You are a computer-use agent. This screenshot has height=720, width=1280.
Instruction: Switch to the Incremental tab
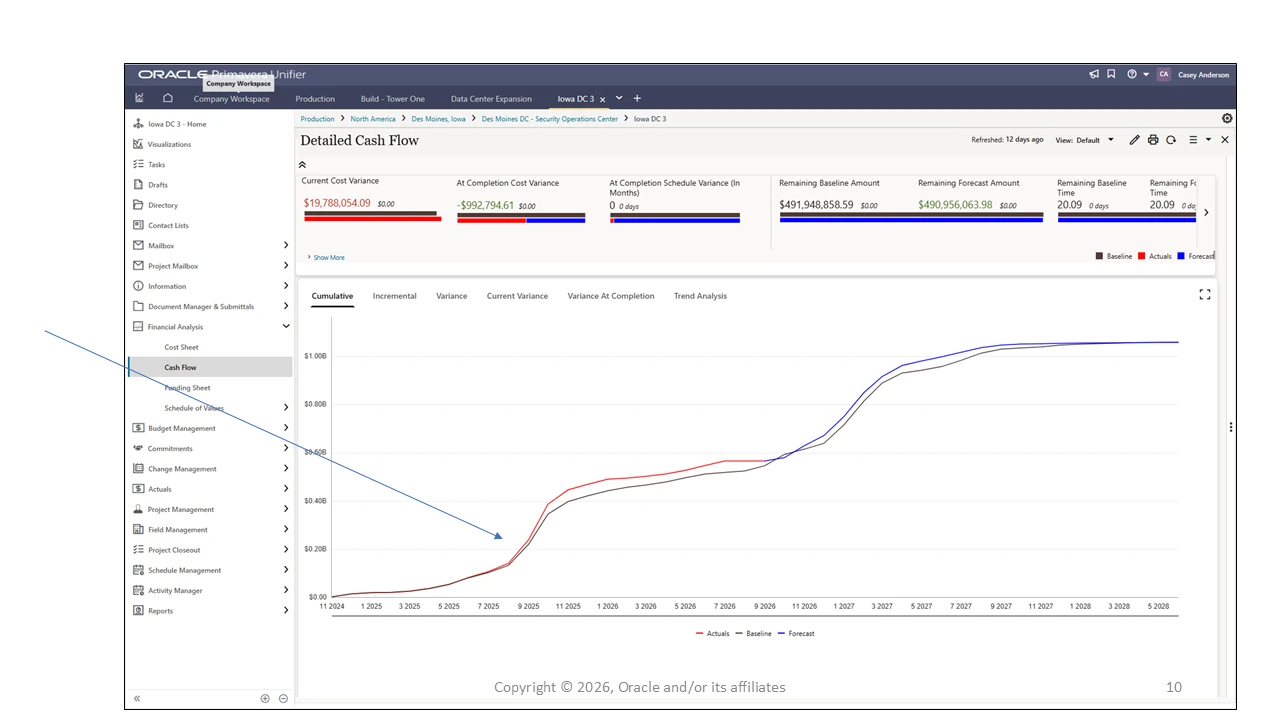pos(394,296)
